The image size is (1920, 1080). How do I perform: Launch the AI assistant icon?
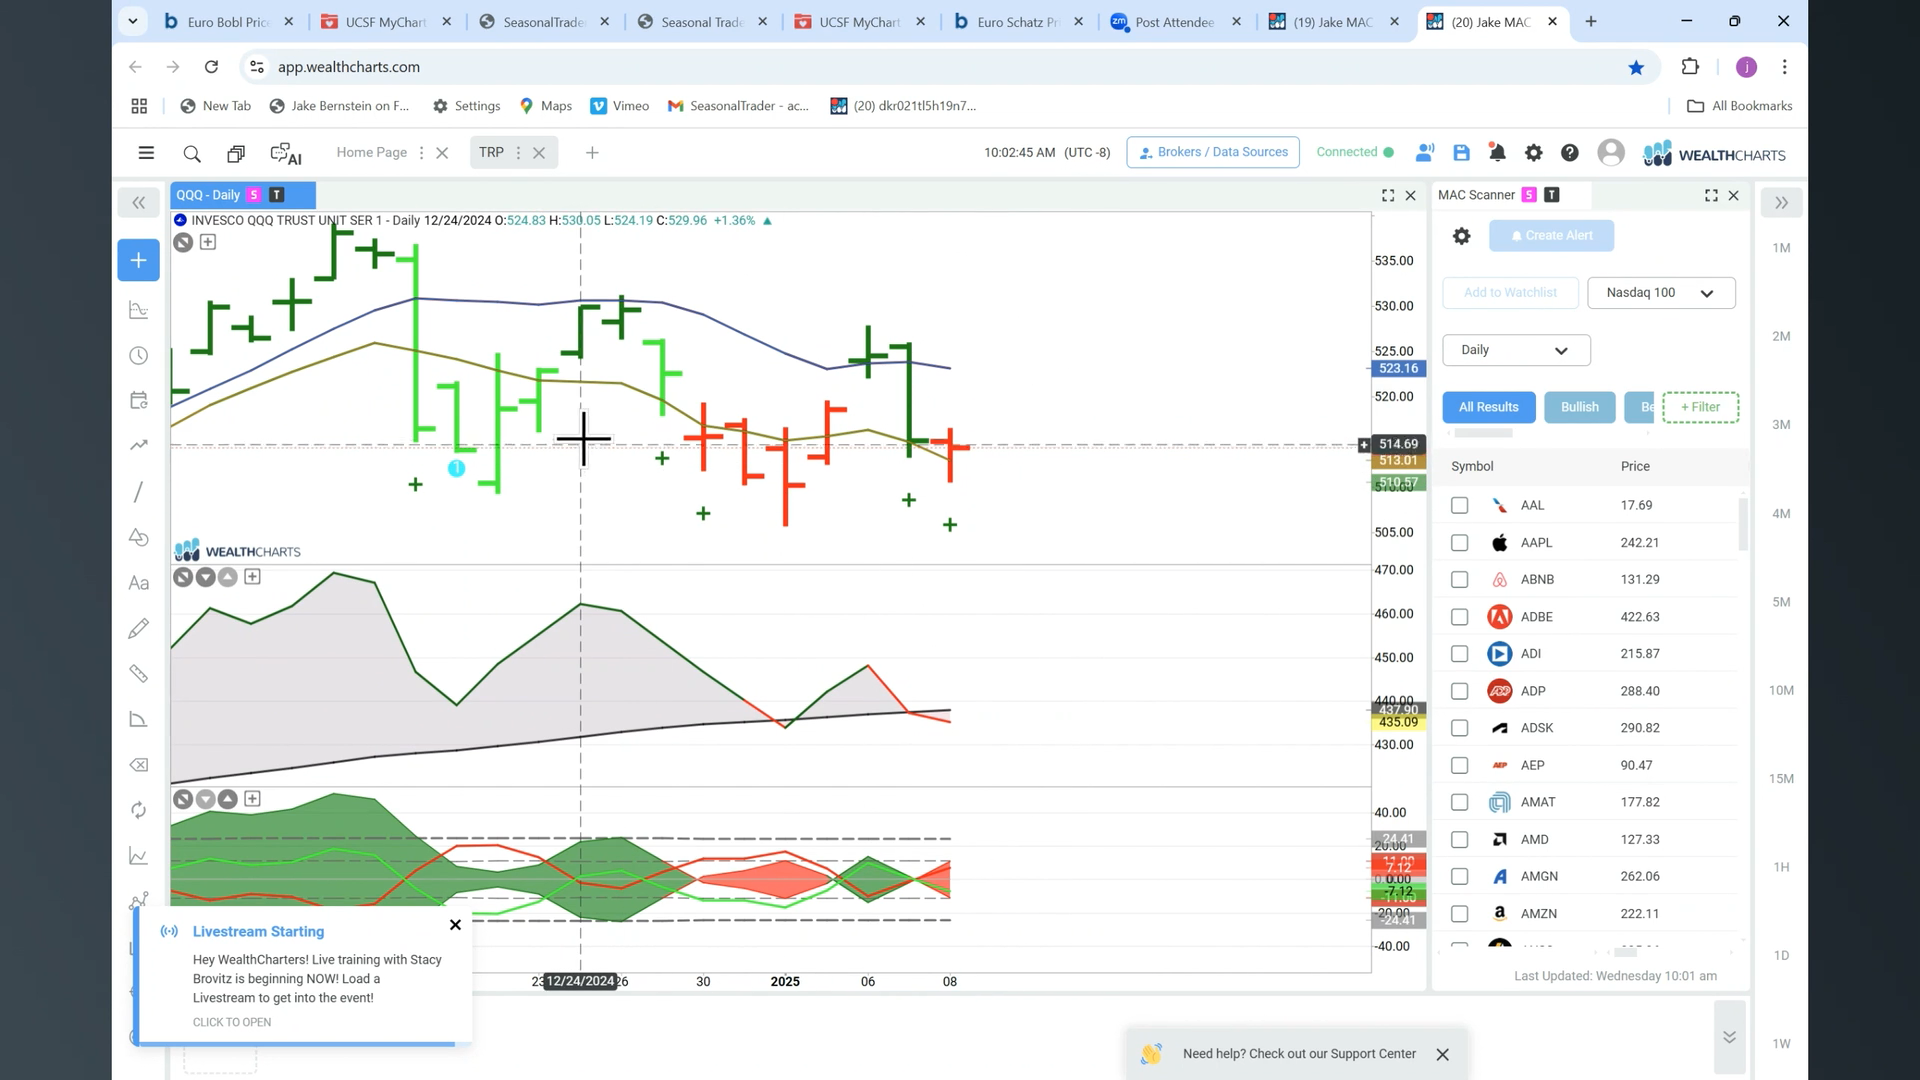[x=286, y=154]
